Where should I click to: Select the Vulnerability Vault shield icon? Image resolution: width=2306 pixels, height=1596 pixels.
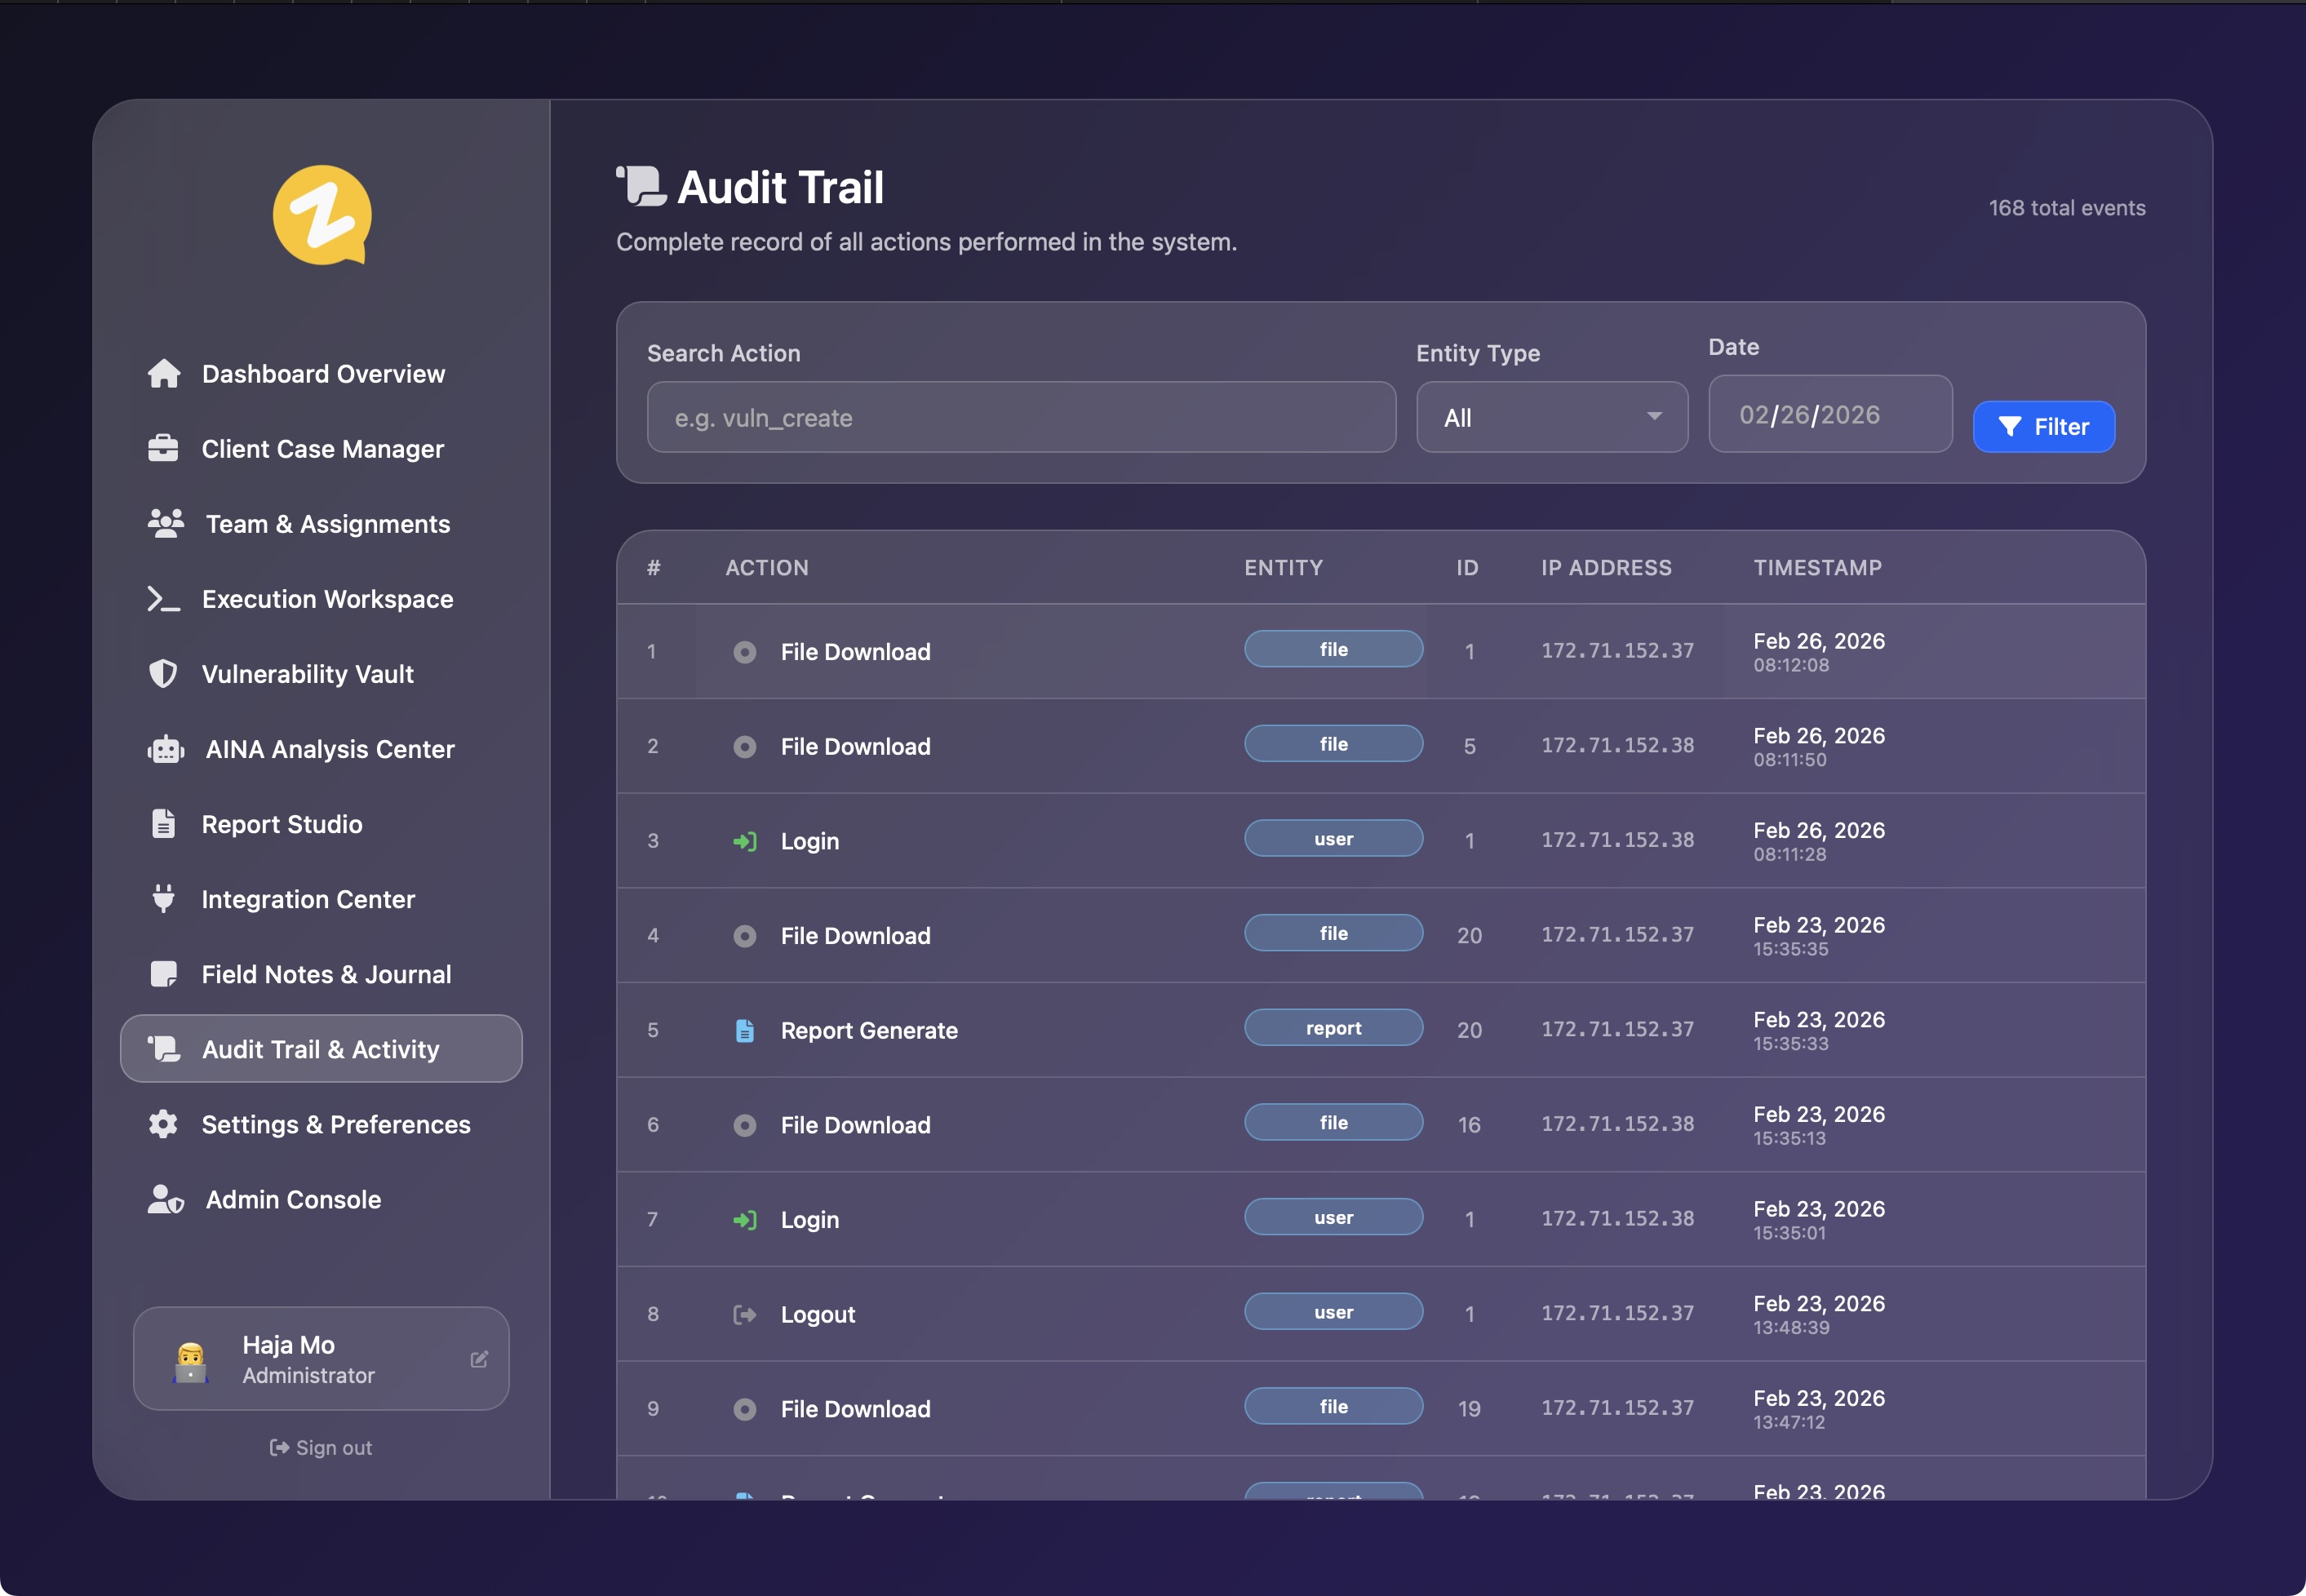click(x=165, y=673)
